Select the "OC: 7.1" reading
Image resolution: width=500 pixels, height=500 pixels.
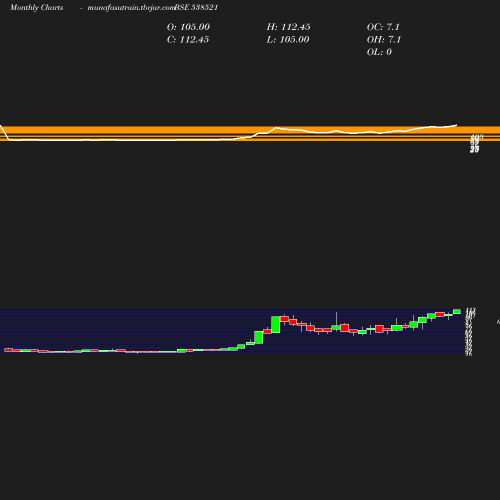[383, 27]
